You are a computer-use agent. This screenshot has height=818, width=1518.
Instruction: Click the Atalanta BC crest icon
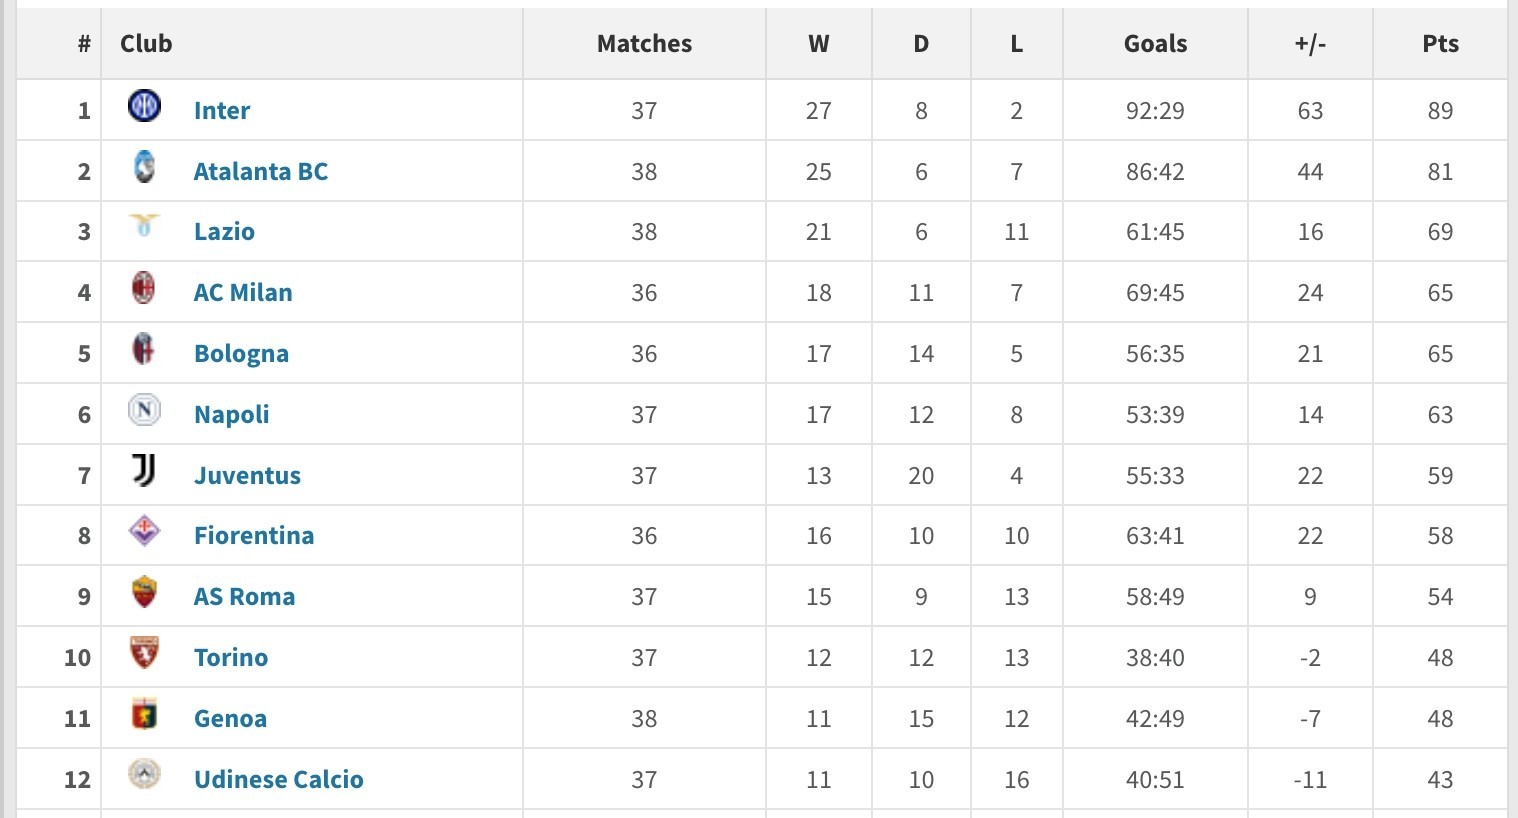pos(144,166)
